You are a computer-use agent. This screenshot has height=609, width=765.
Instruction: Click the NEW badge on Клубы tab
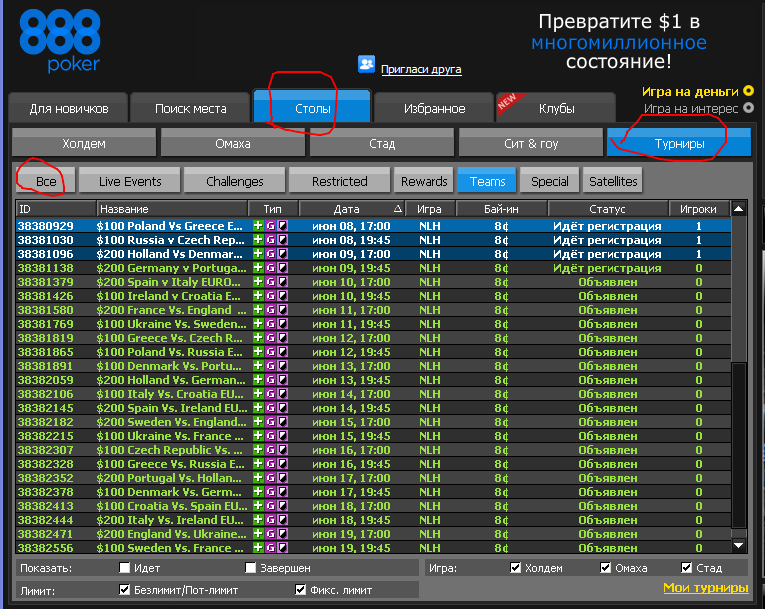(509, 102)
